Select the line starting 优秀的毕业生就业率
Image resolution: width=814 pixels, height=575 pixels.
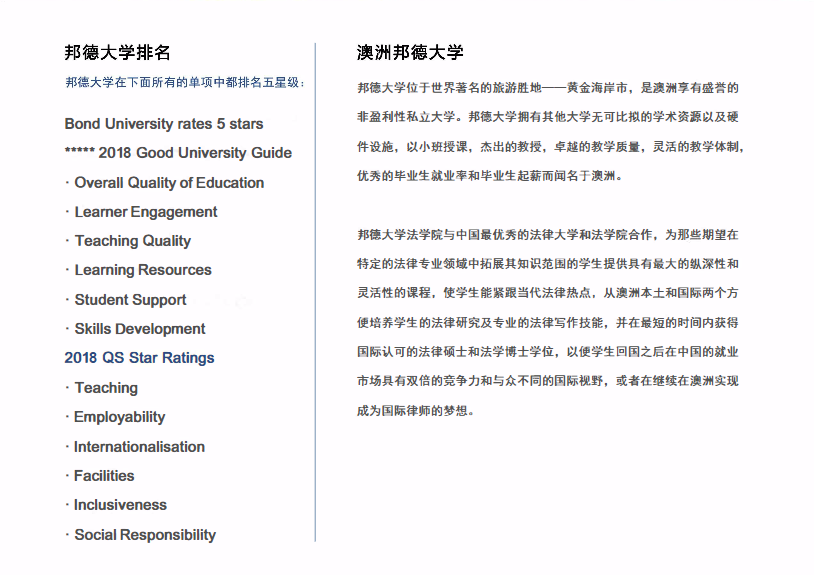(489, 176)
